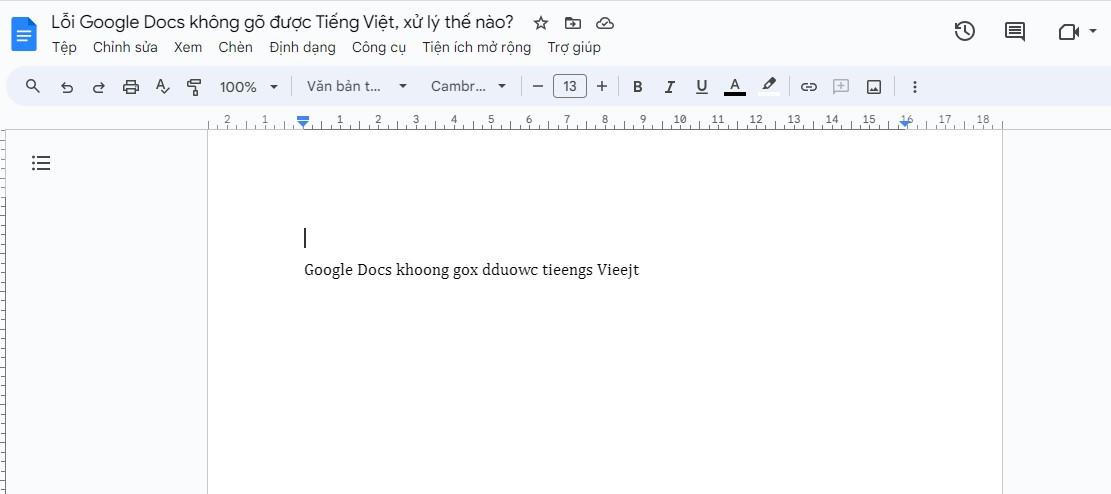The width and height of the screenshot is (1111, 494).
Task: Open the Xem menu
Action: (188, 47)
